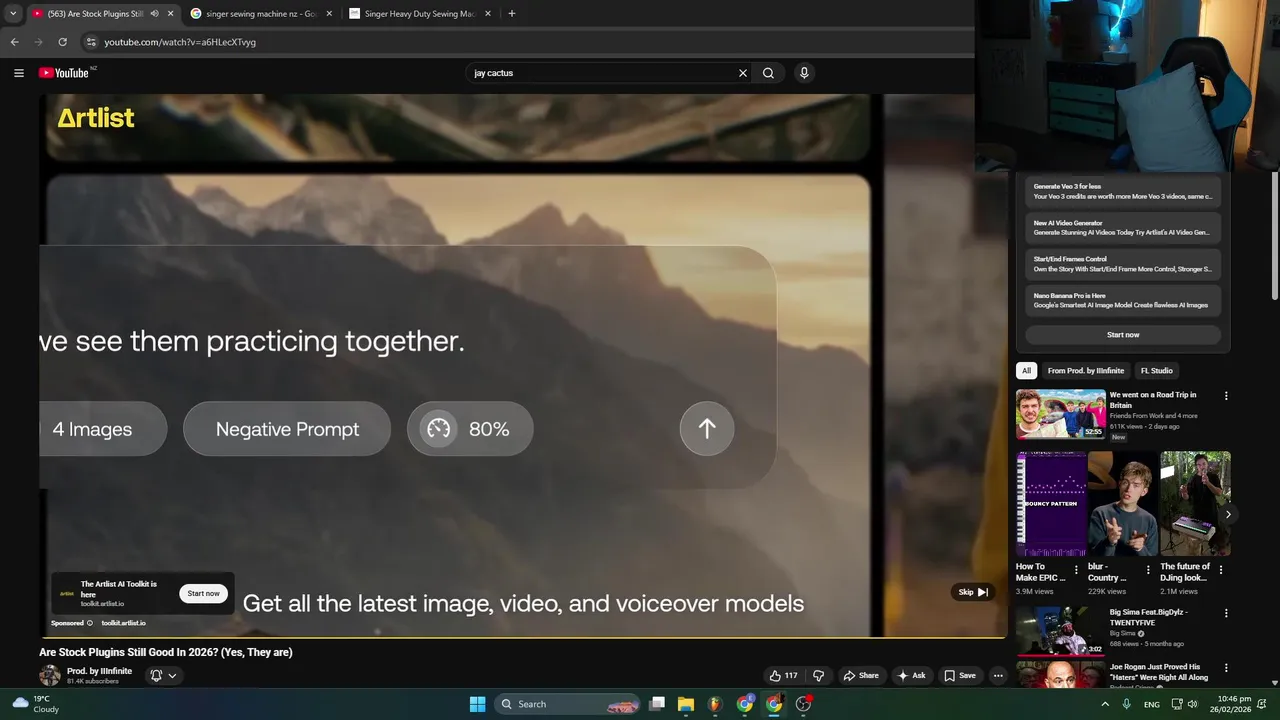Go forward a page in the browser
The height and width of the screenshot is (720, 1280).
(38, 42)
